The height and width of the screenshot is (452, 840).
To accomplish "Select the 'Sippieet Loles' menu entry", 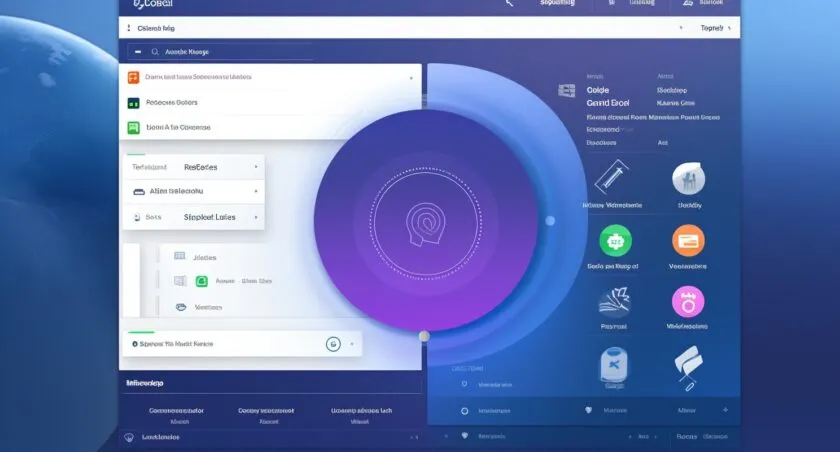I will 209,217.
